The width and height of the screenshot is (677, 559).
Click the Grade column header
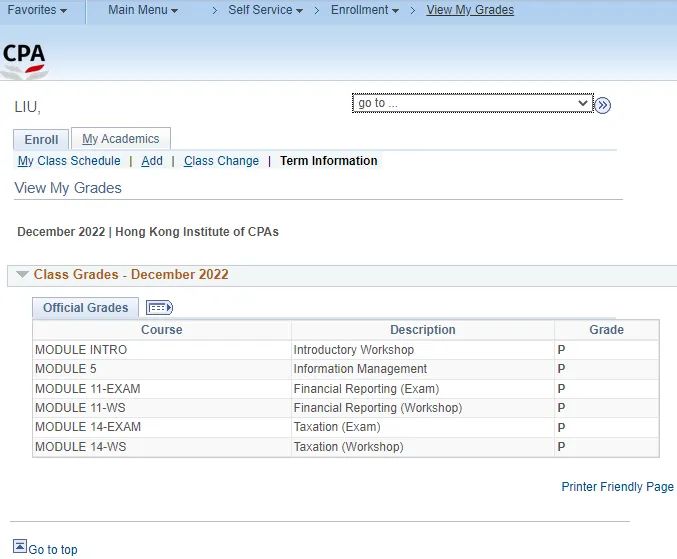[x=607, y=330]
